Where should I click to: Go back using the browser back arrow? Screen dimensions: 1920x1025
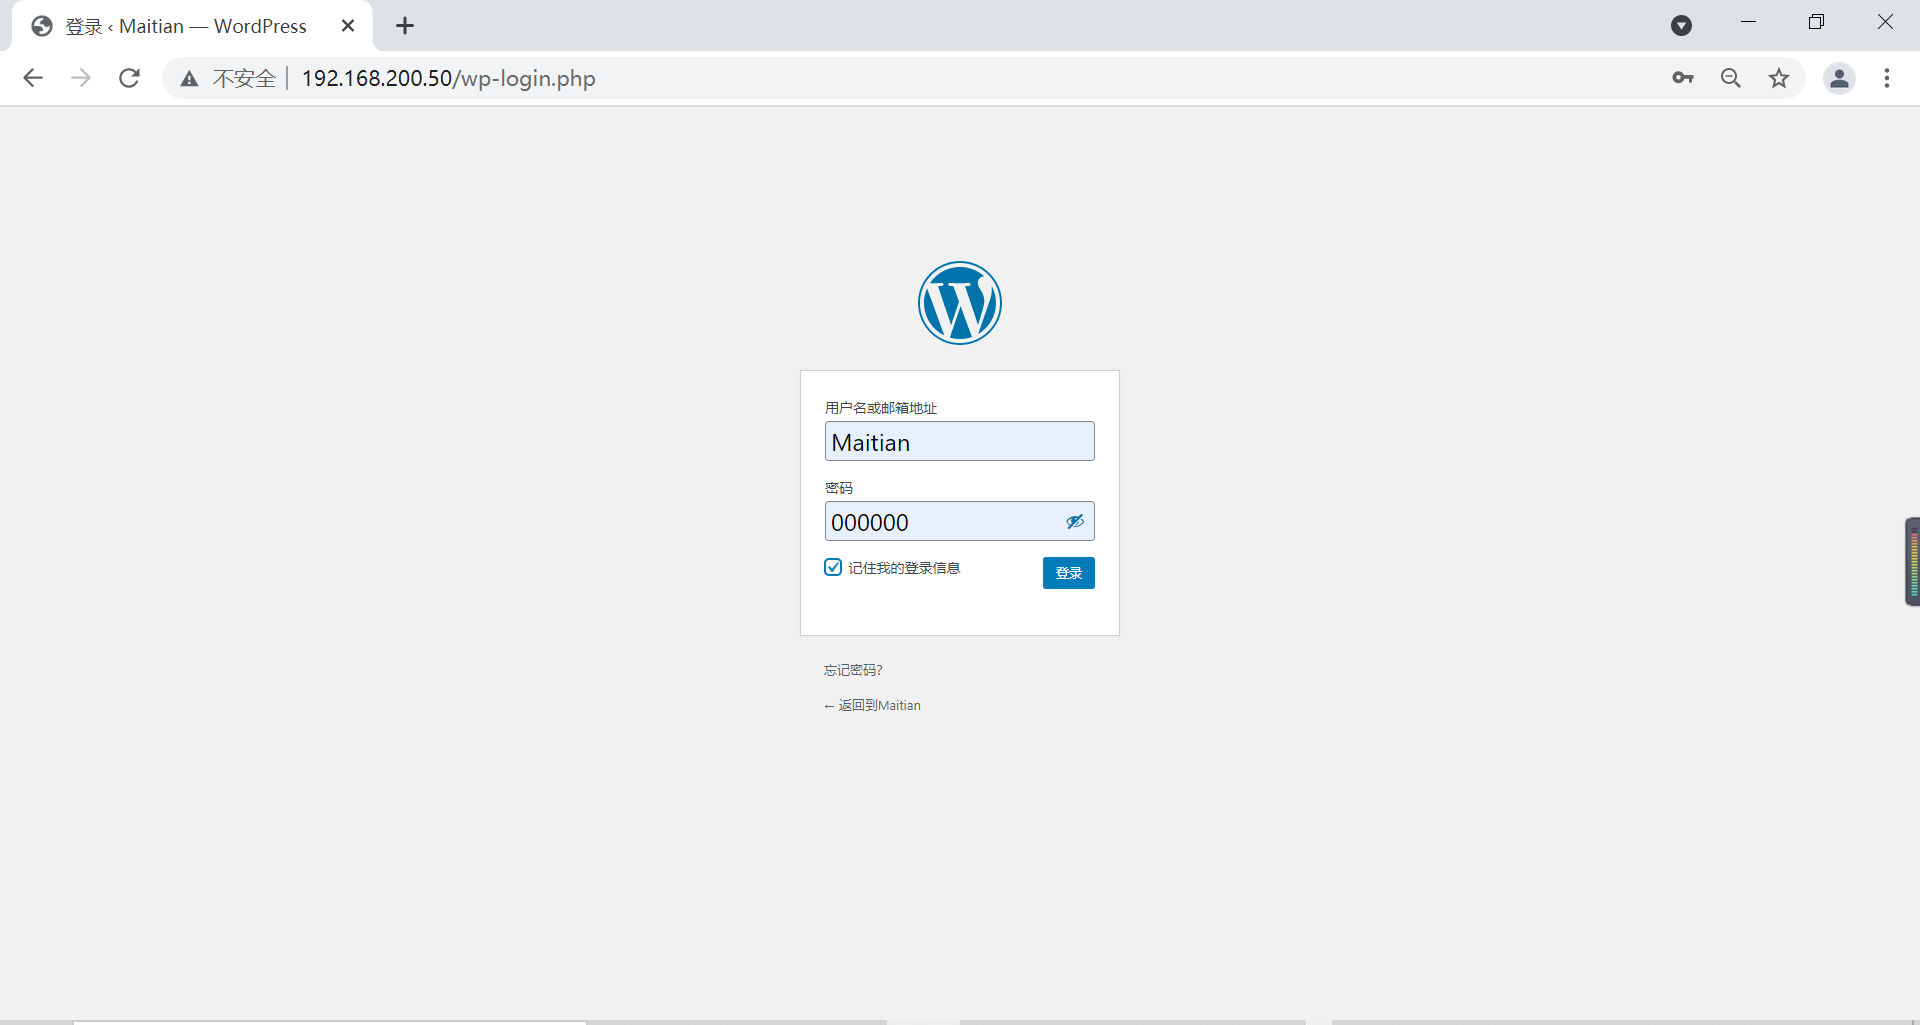point(33,78)
